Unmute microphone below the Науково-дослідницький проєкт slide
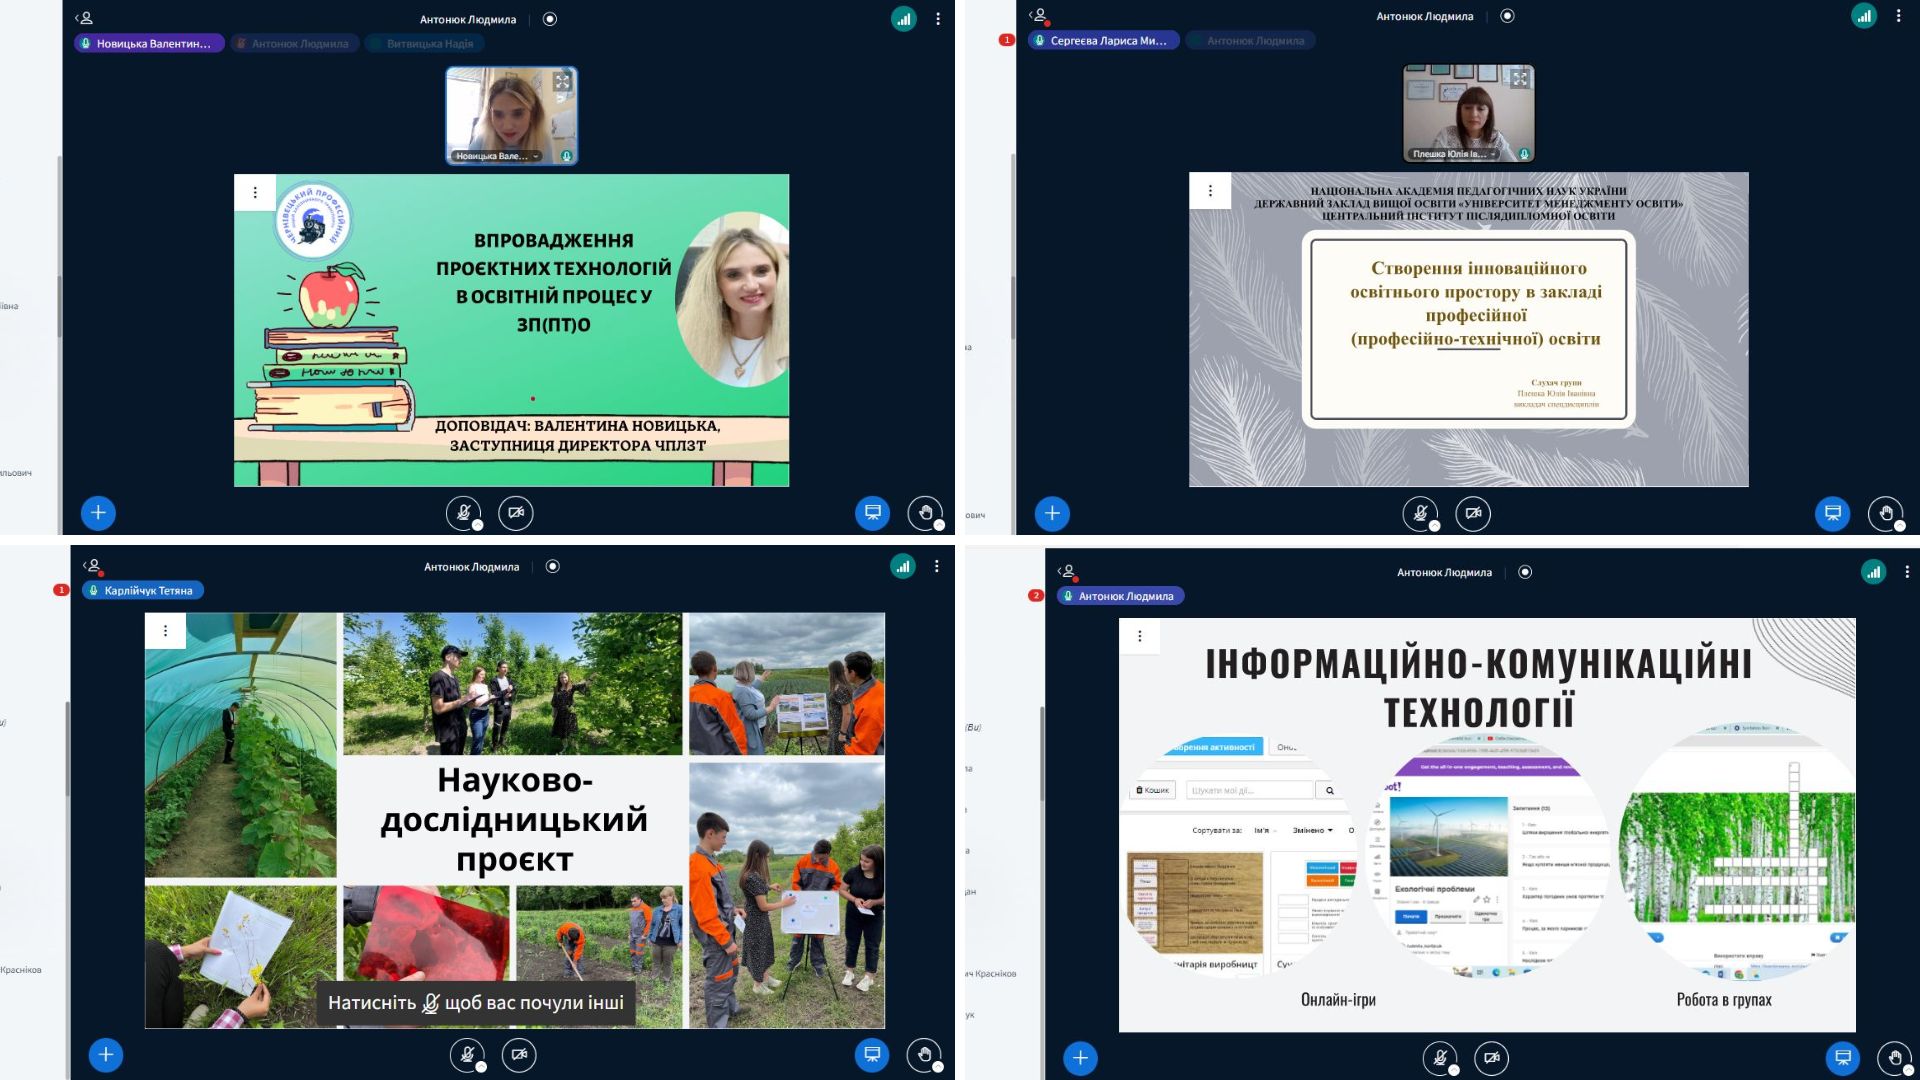1920x1080 pixels. click(467, 1055)
